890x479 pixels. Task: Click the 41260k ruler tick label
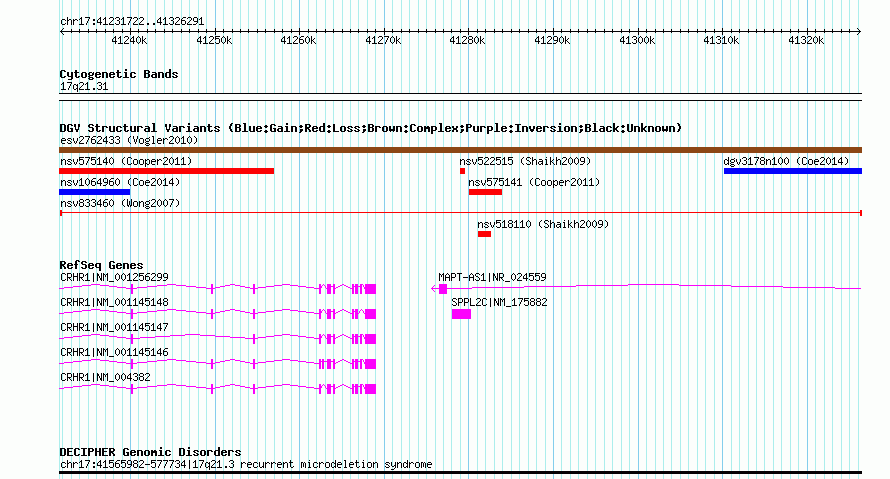[298, 40]
